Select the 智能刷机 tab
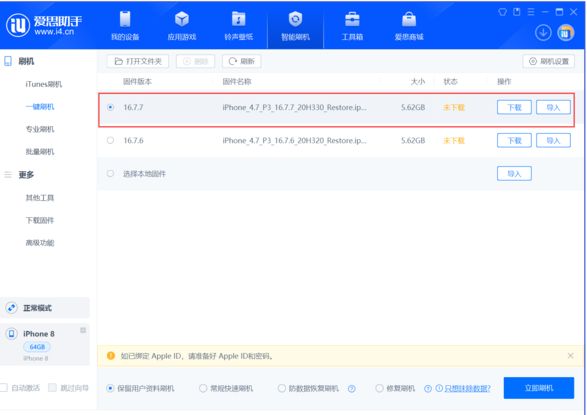Image resolution: width=587 pixels, height=415 pixels. pos(295,25)
